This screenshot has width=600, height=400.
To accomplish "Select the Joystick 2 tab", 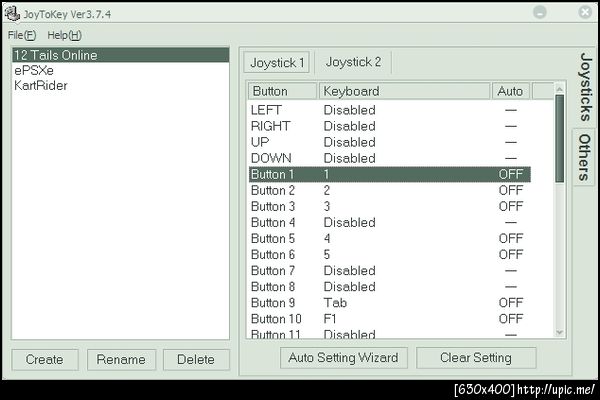I will (x=353, y=62).
